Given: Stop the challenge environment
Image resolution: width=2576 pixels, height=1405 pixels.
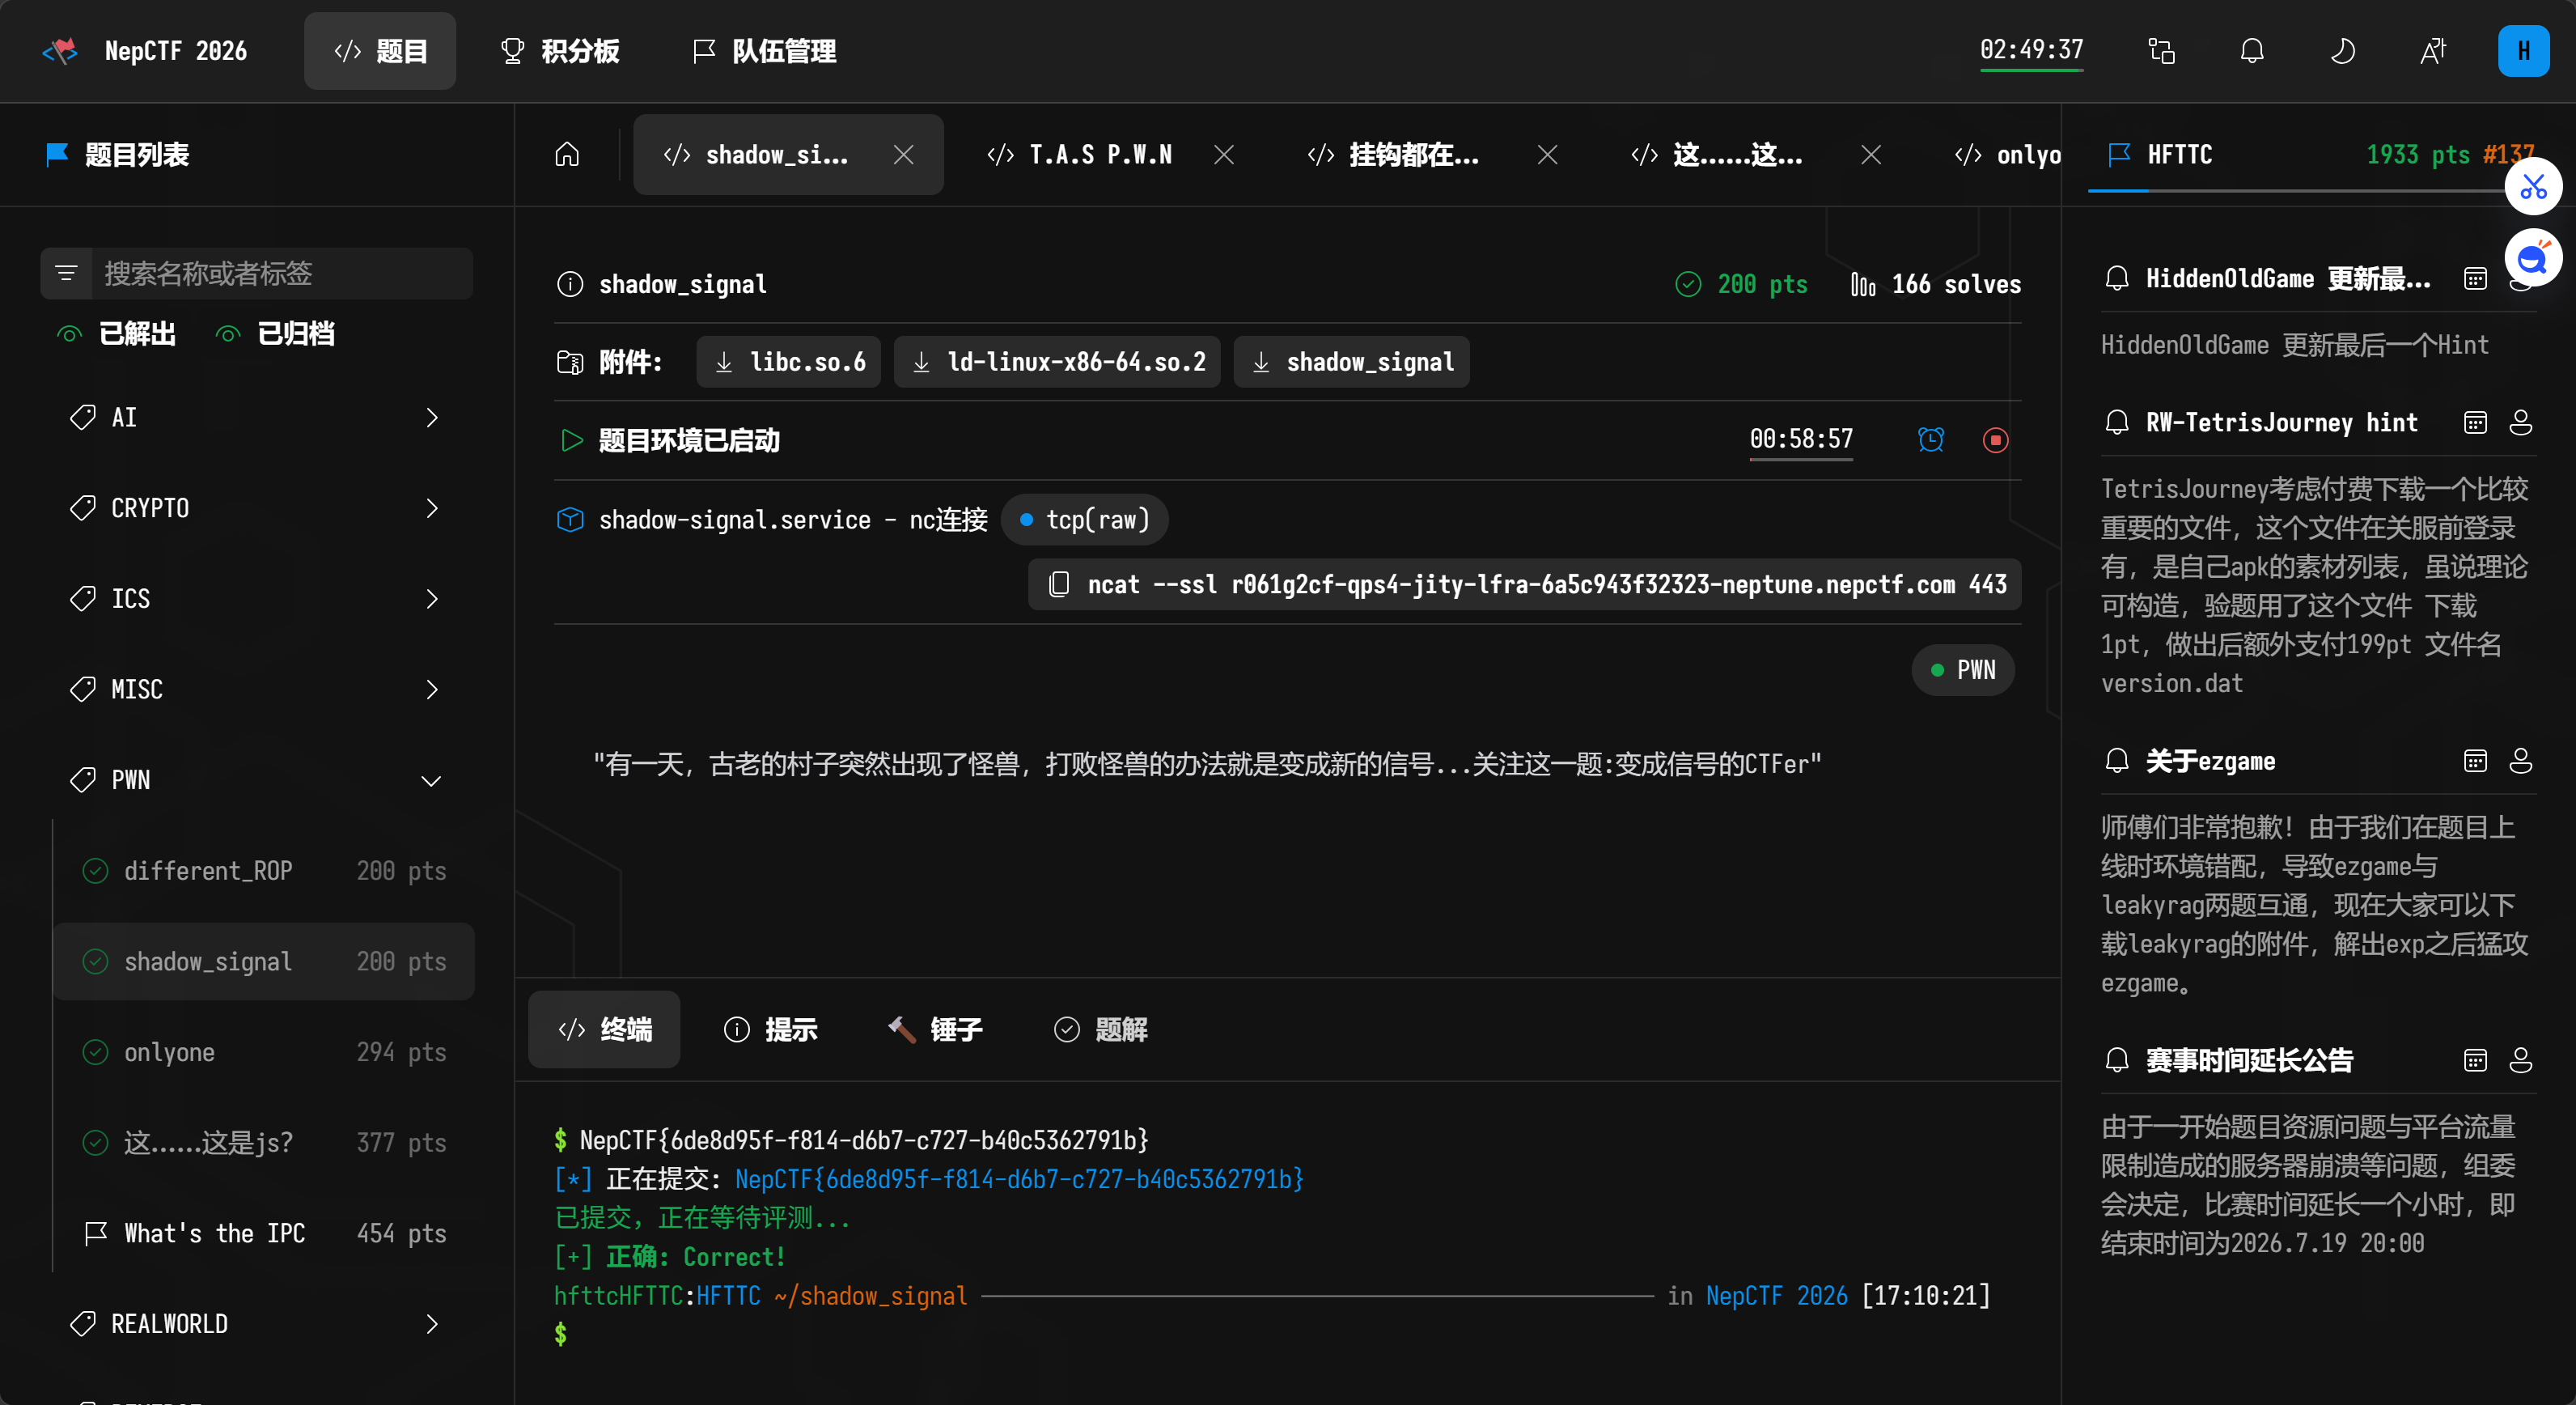Looking at the screenshot, I should tap(1995, 439).
